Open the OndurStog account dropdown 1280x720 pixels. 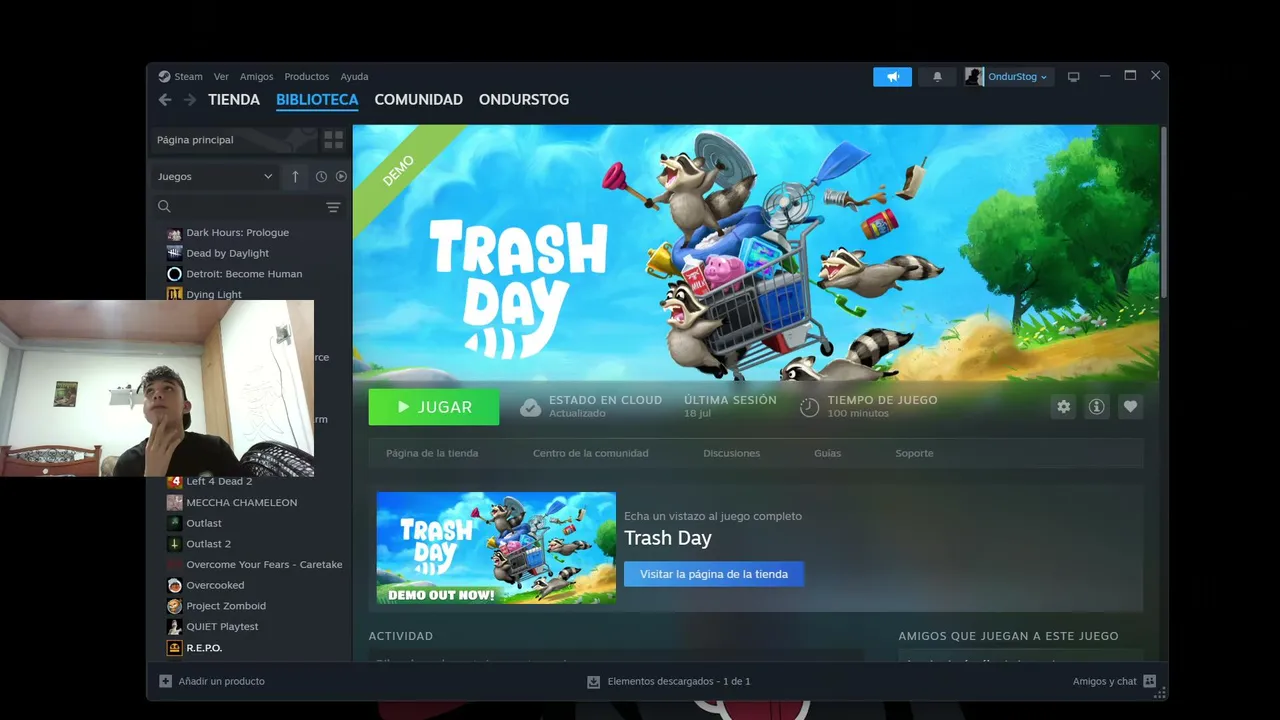click(1018, 77)
